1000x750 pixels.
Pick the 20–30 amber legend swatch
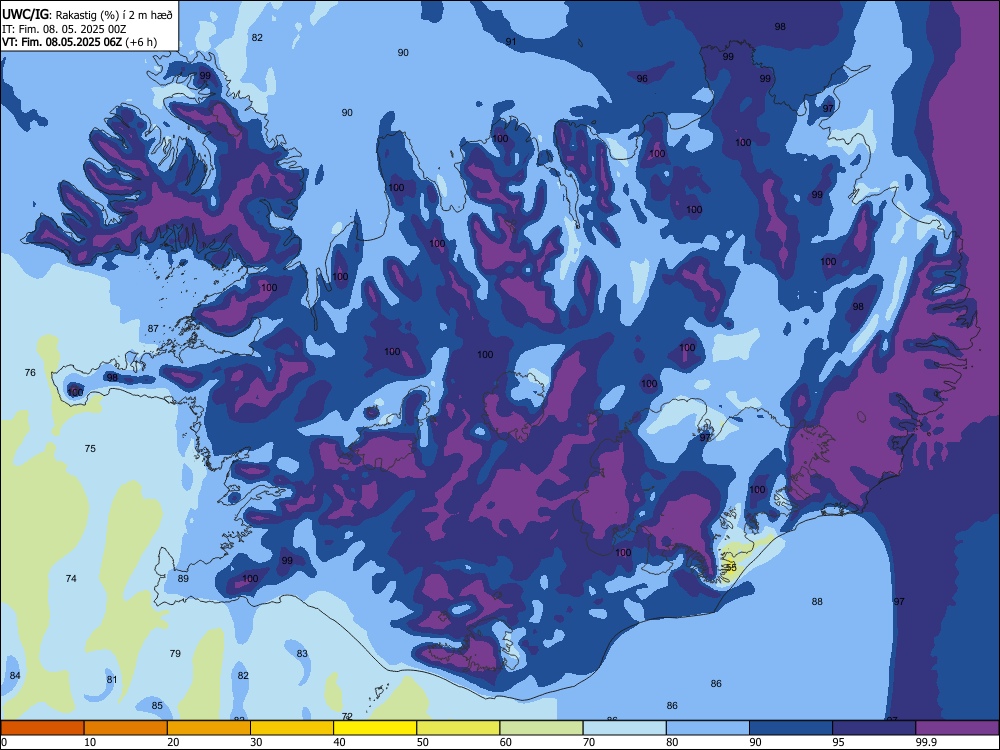click(x=209, y=728)
